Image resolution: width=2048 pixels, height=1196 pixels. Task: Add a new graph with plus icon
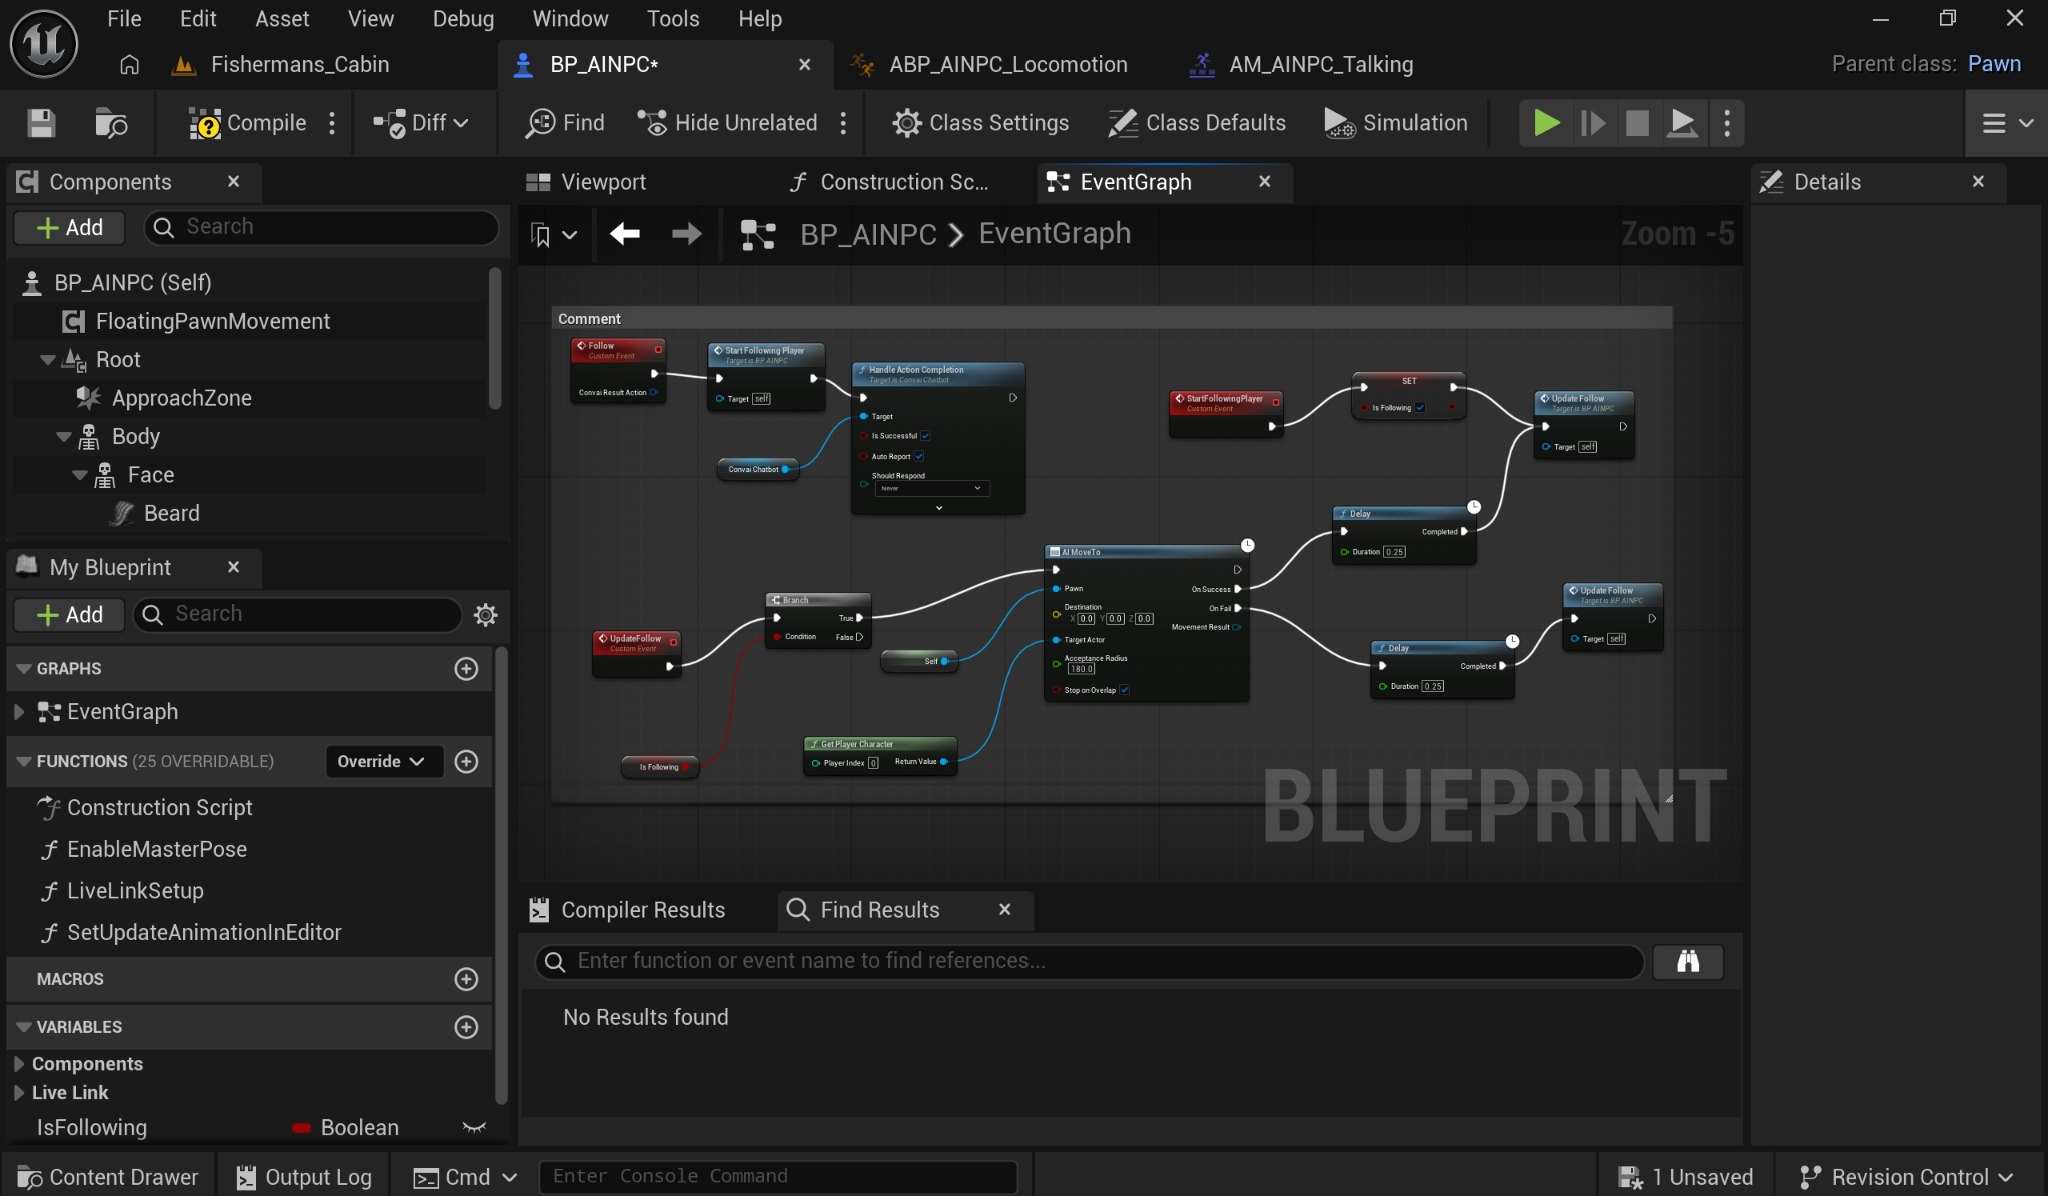[466, 669]
